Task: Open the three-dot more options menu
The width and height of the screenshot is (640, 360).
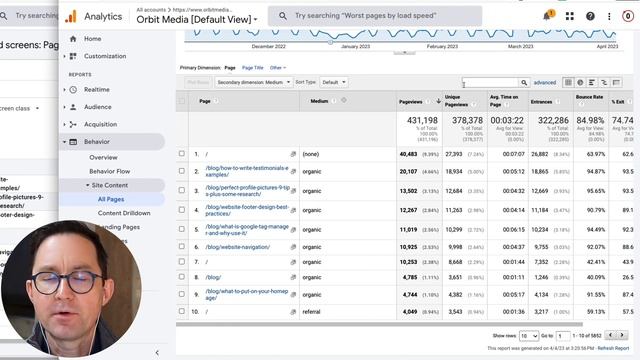Action: 609,16
